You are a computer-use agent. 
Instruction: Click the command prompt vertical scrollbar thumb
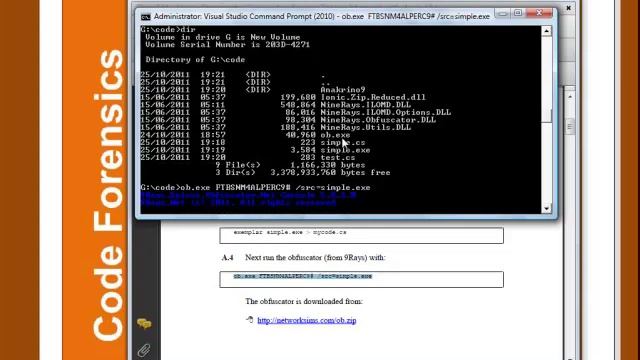click(x=546, y=115)
